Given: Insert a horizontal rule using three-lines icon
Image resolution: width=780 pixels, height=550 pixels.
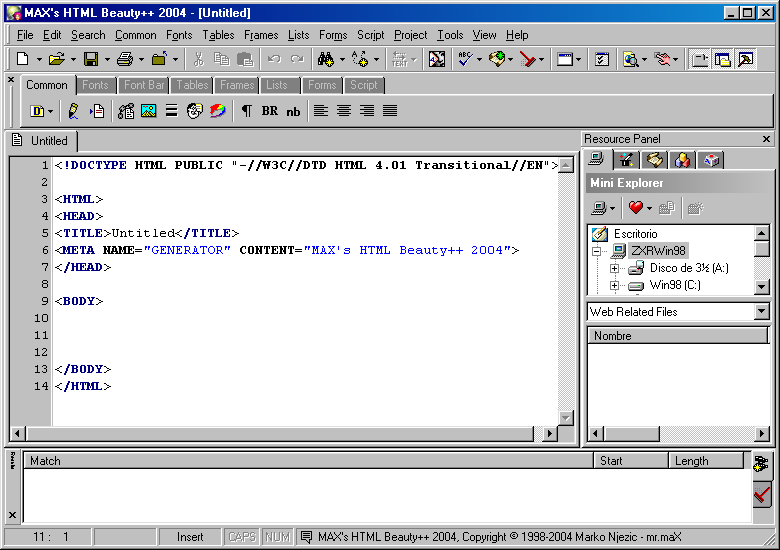Looking at the screenshot, I should pos(172,110).
